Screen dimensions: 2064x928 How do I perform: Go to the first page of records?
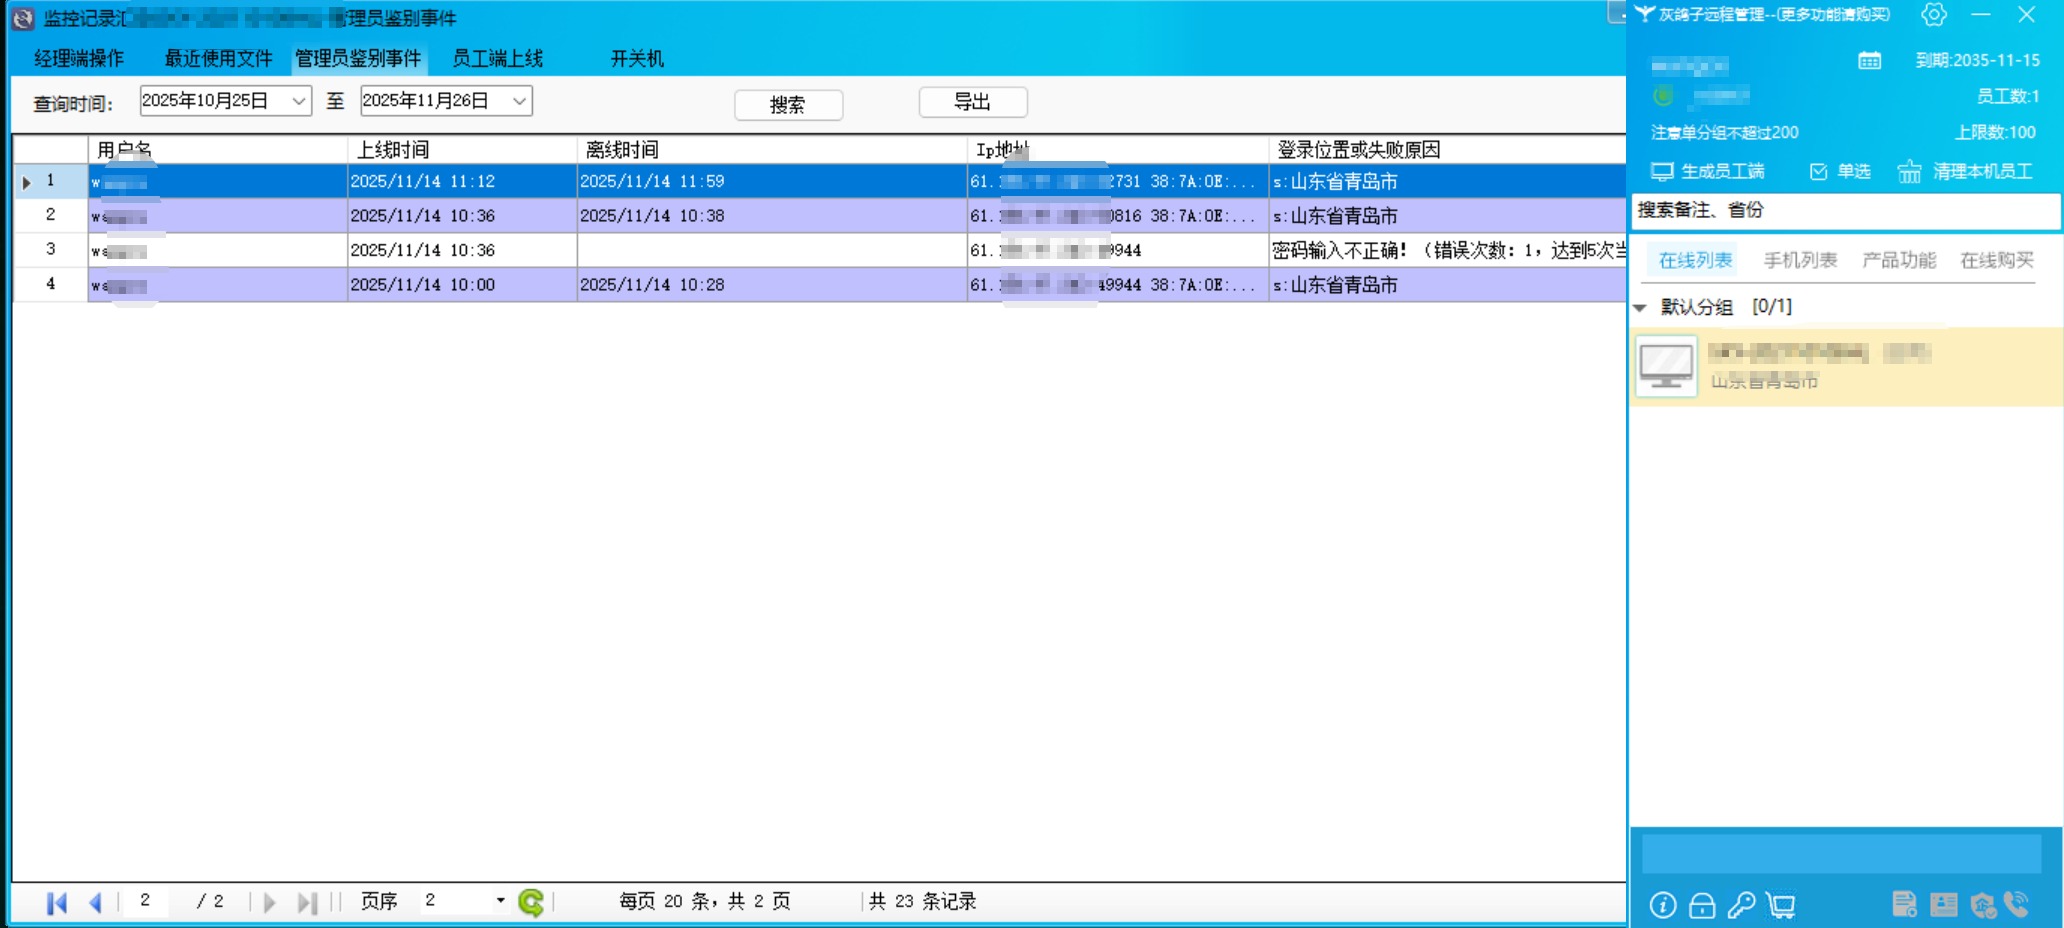[x=57, y=902]
